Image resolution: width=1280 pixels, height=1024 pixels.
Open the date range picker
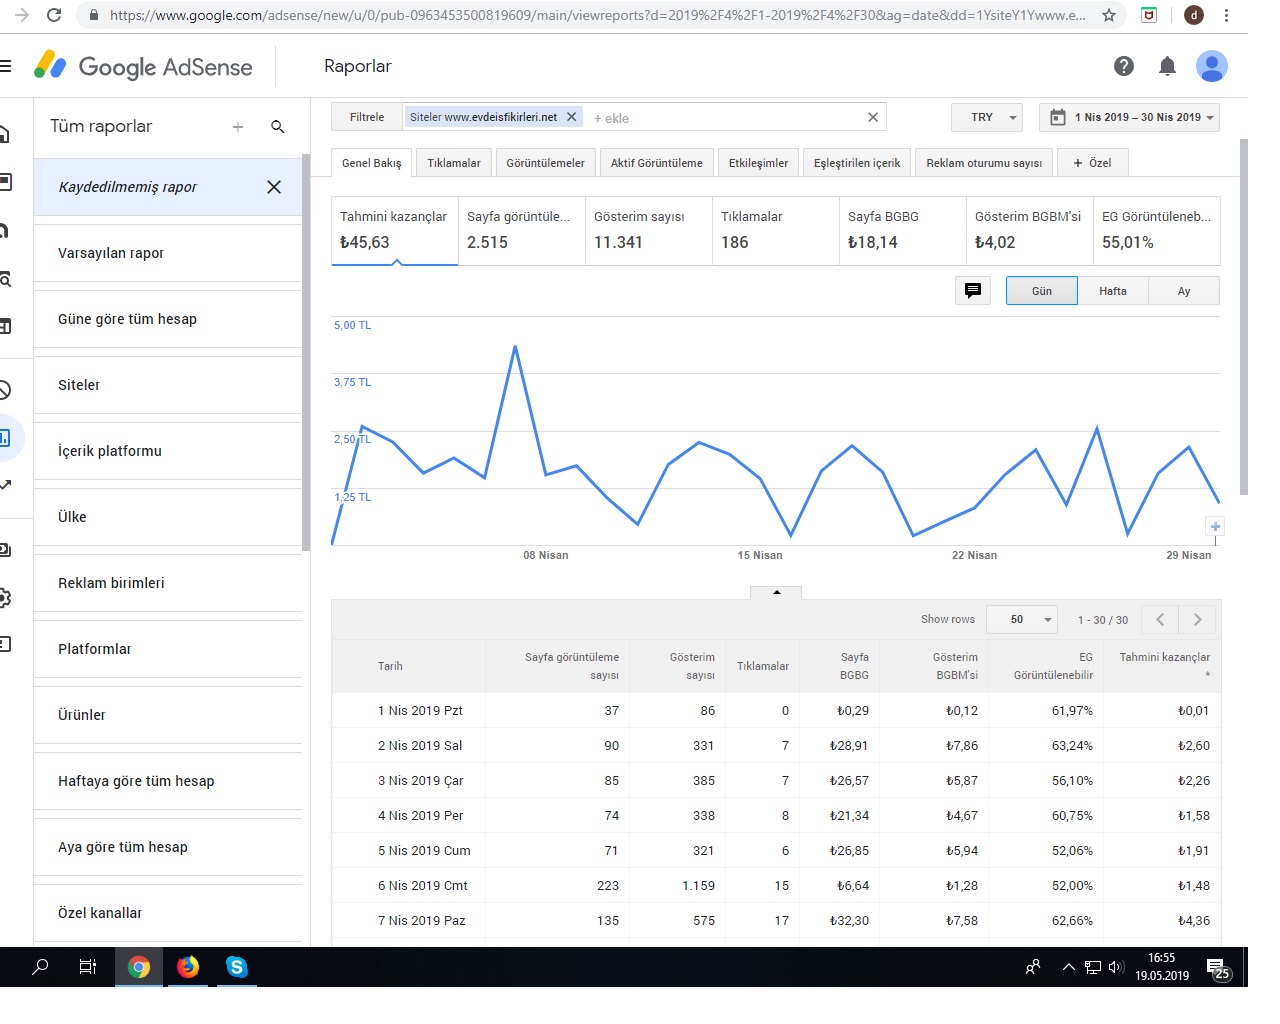click(1129, 117)
